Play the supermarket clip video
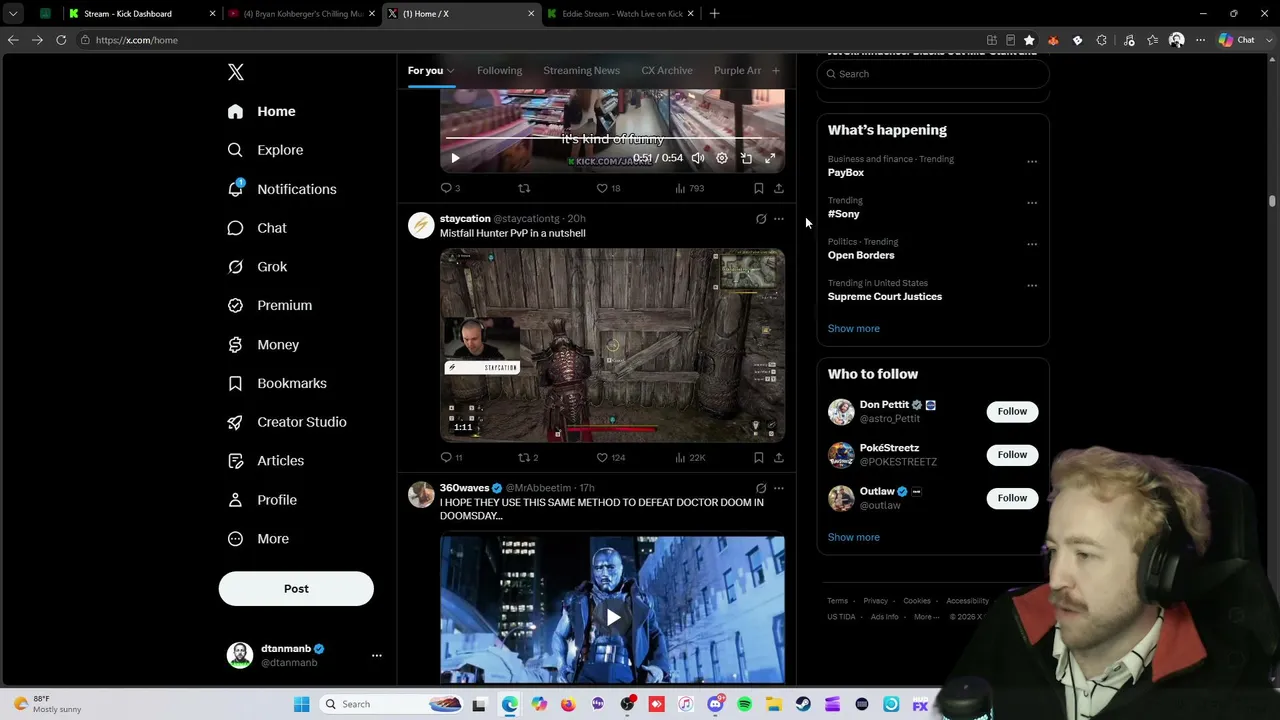 click(455, 158)
